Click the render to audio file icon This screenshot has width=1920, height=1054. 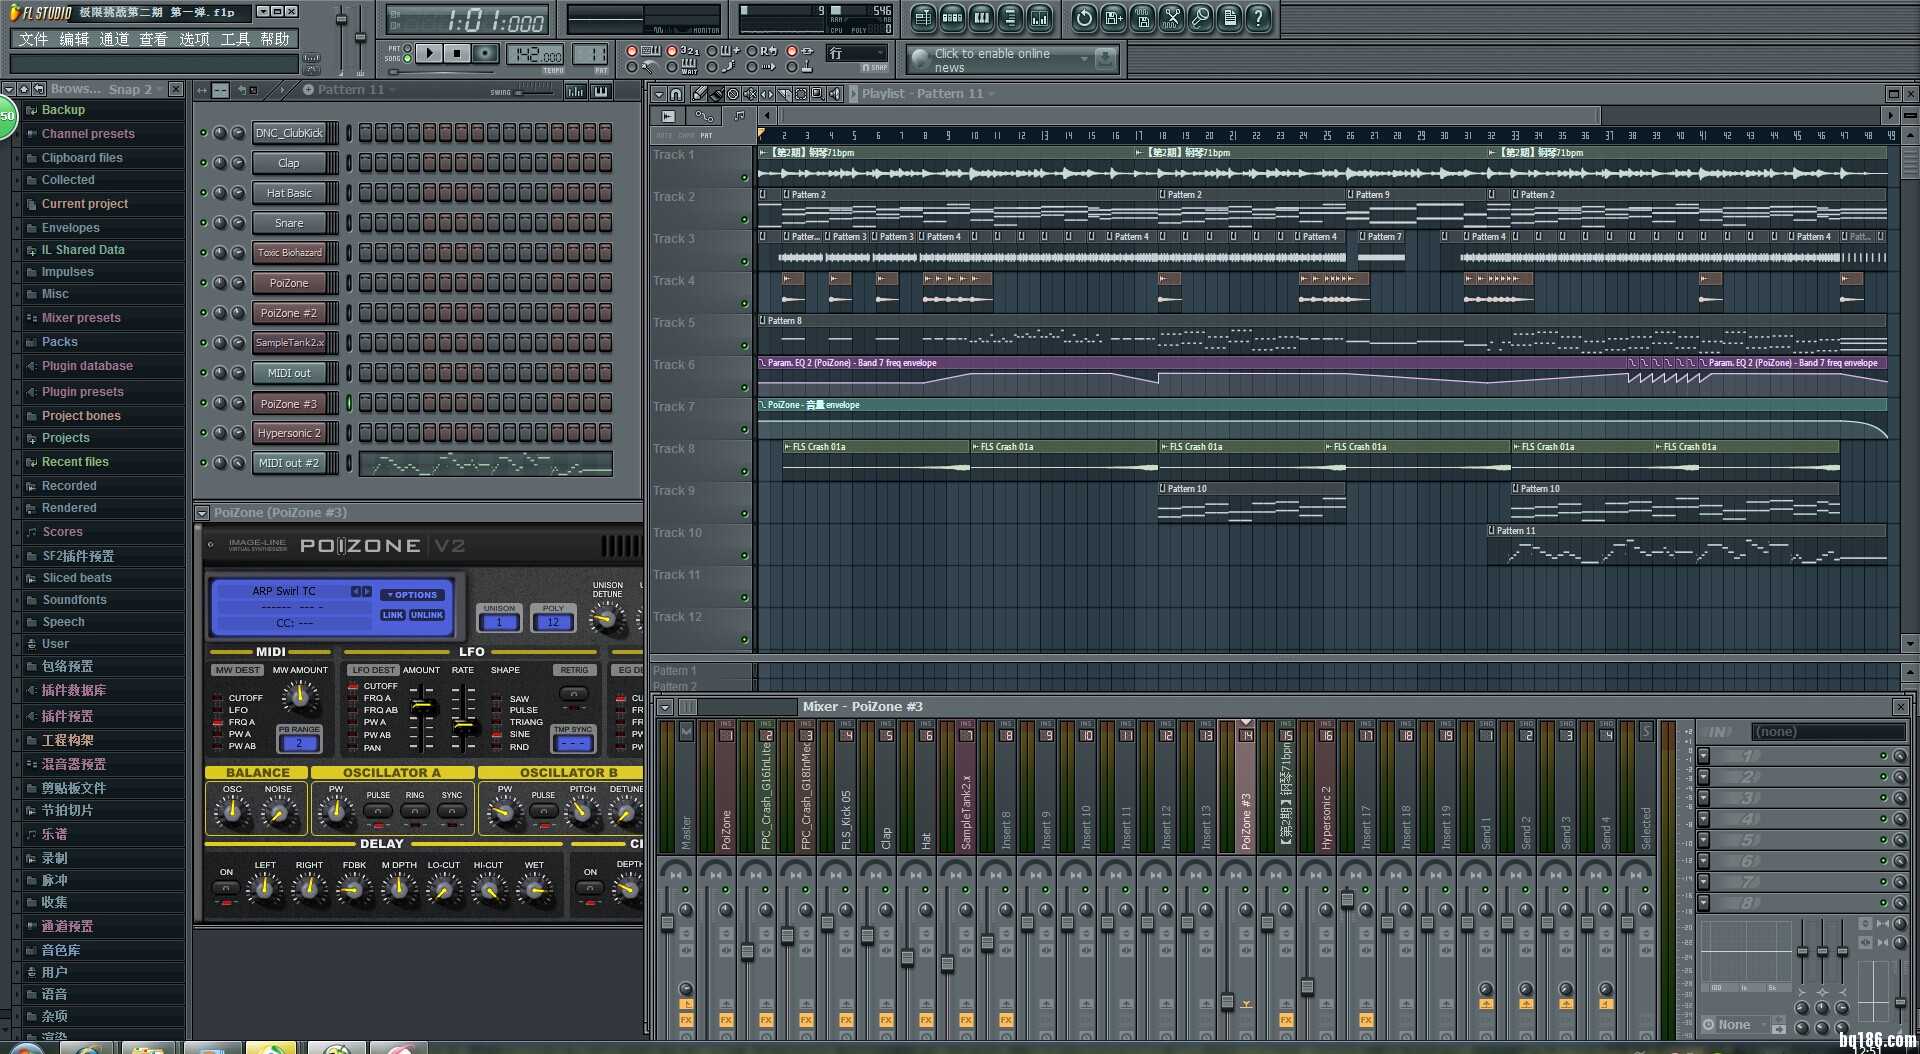(x=1142, y=18)
